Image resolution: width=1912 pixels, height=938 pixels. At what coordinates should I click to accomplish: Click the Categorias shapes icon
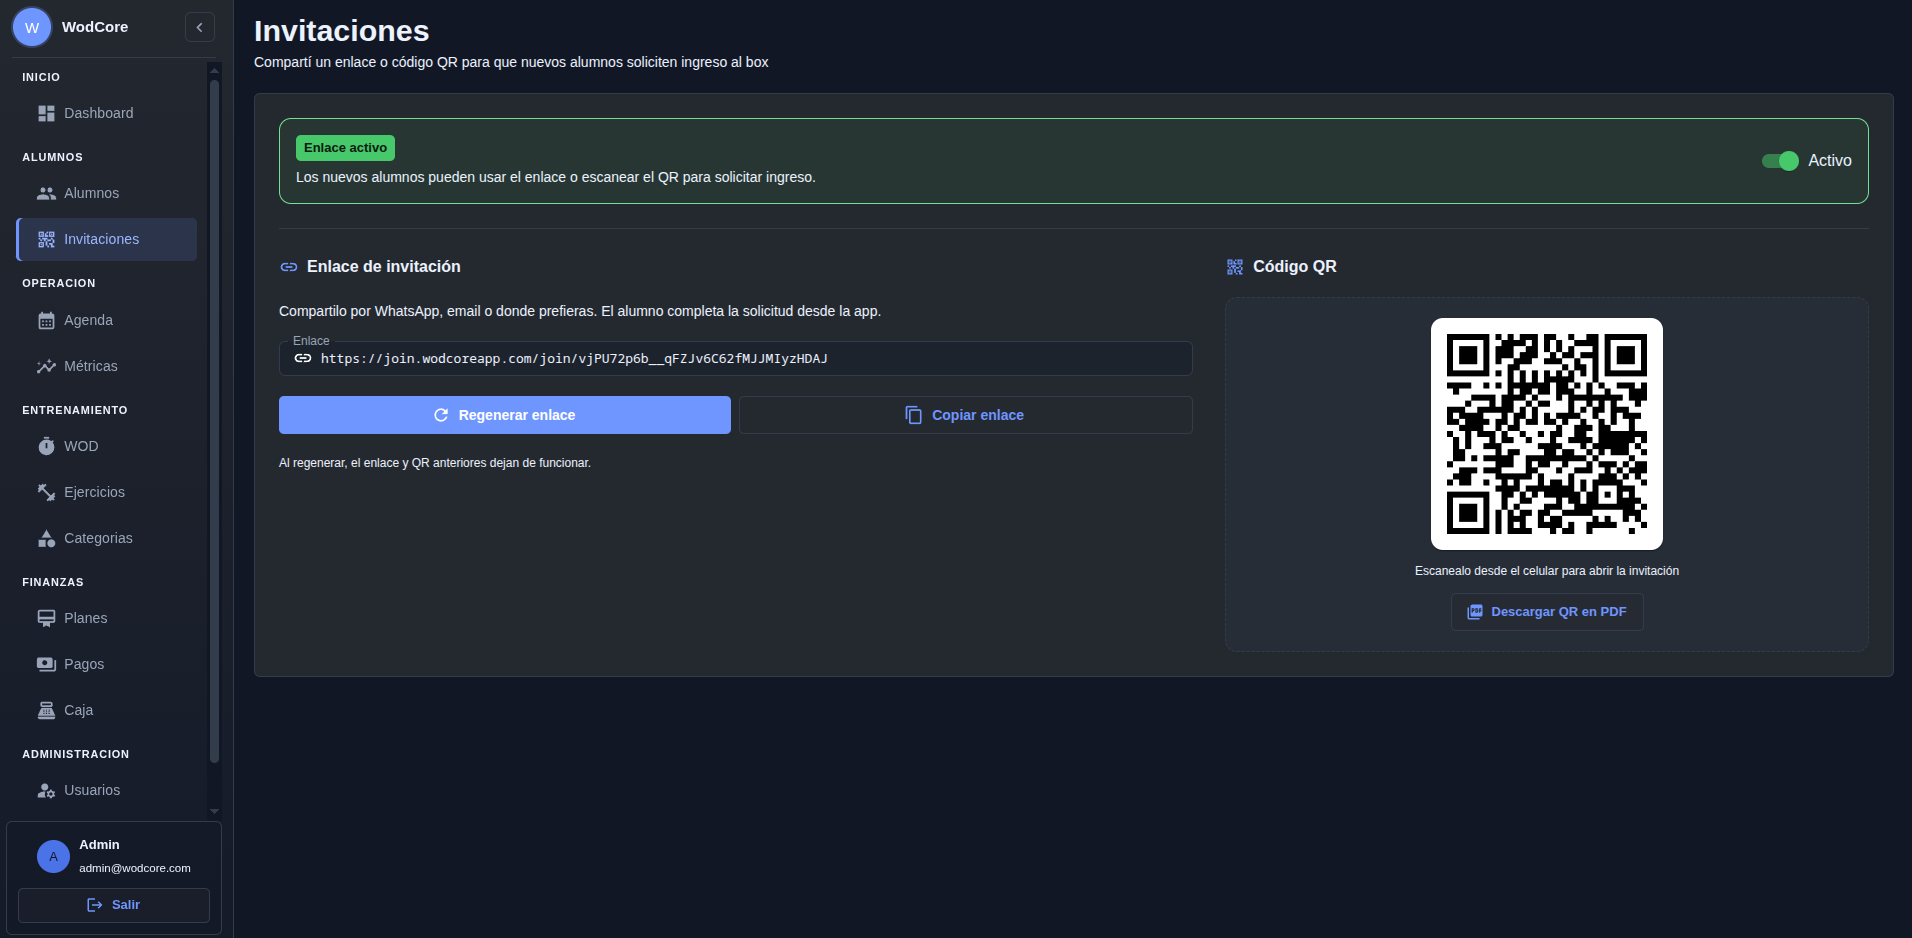coord(46,538)
